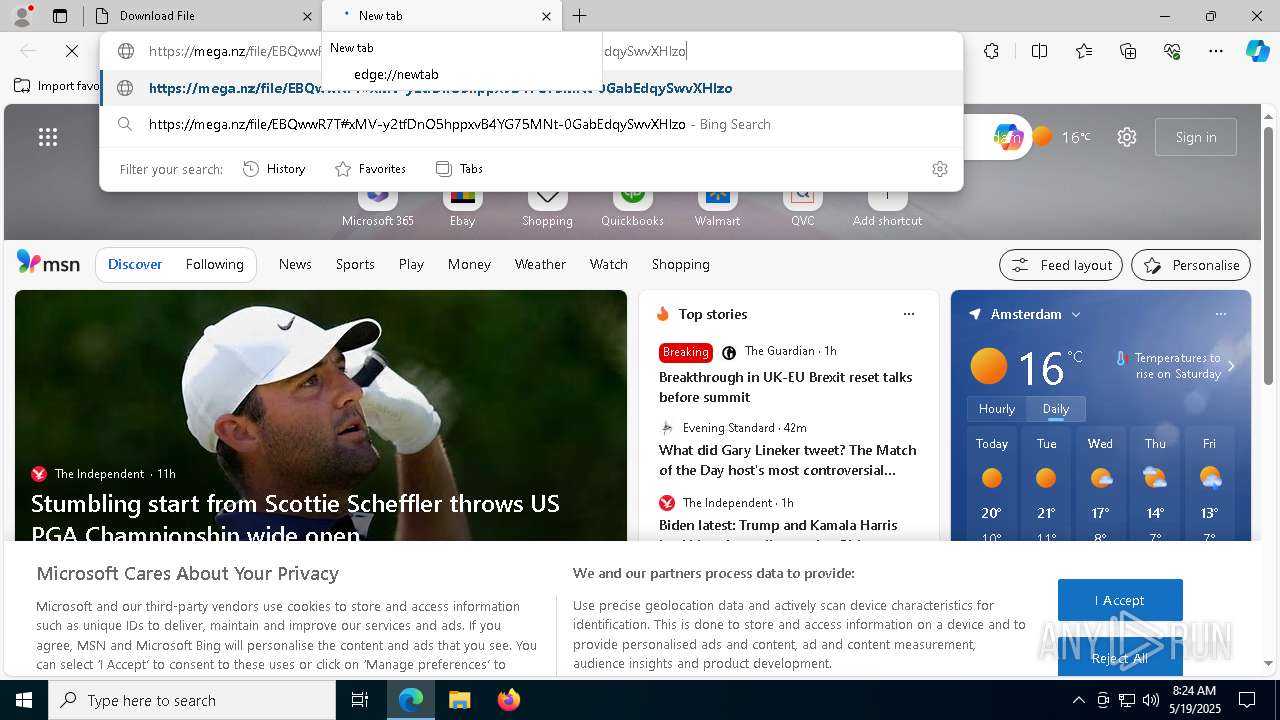Screen dimensions: 1280x720
Task: Open the Collections toolbar icon
Action: [1128, 51]
